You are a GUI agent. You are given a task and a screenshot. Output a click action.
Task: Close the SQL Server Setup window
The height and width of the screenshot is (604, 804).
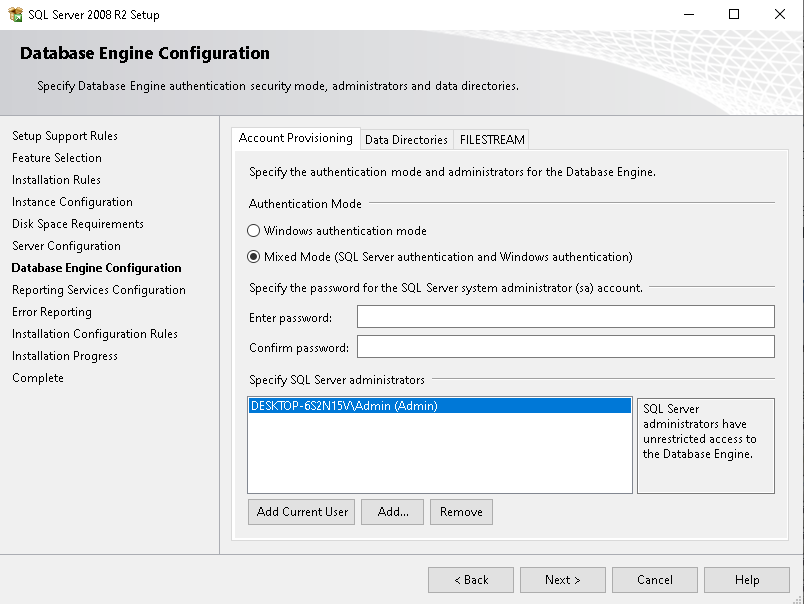(779, 14)
